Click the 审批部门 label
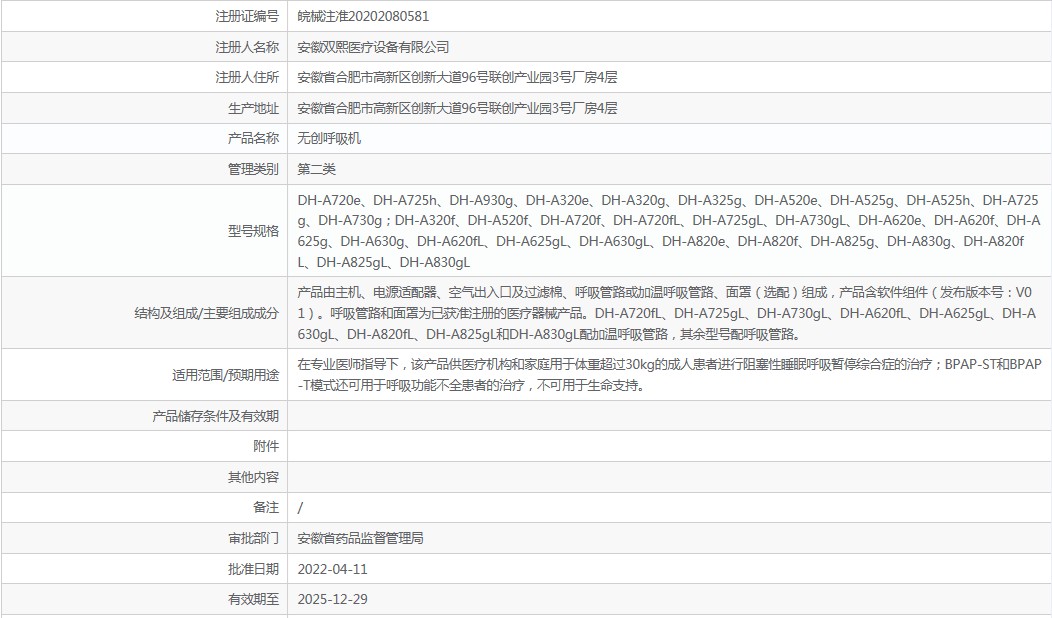 pyautogui.click(x=253, y=538)
